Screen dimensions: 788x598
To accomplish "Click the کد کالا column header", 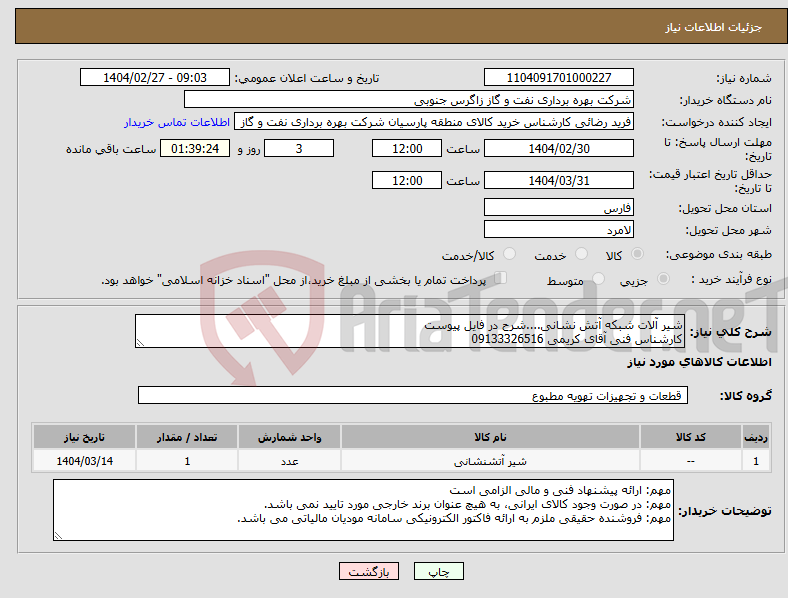I will click(x=691, y=437).
